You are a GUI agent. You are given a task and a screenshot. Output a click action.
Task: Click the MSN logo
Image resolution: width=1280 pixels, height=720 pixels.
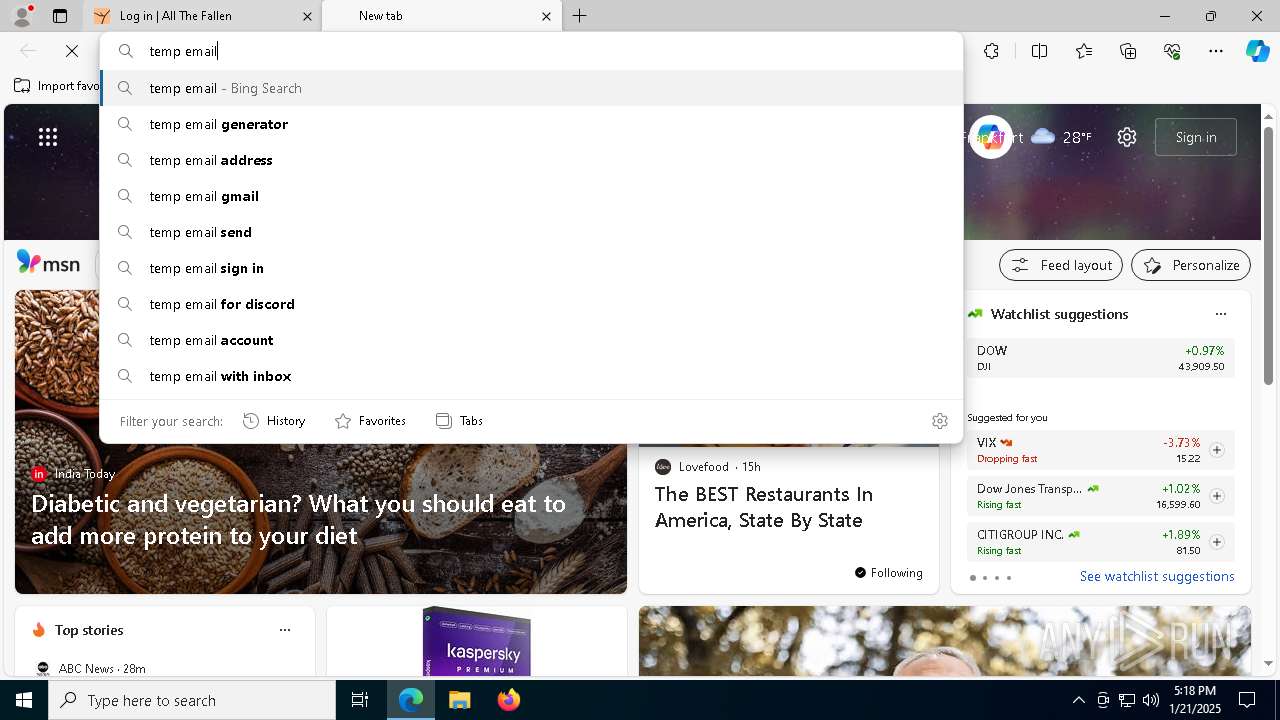click(48, 263)
